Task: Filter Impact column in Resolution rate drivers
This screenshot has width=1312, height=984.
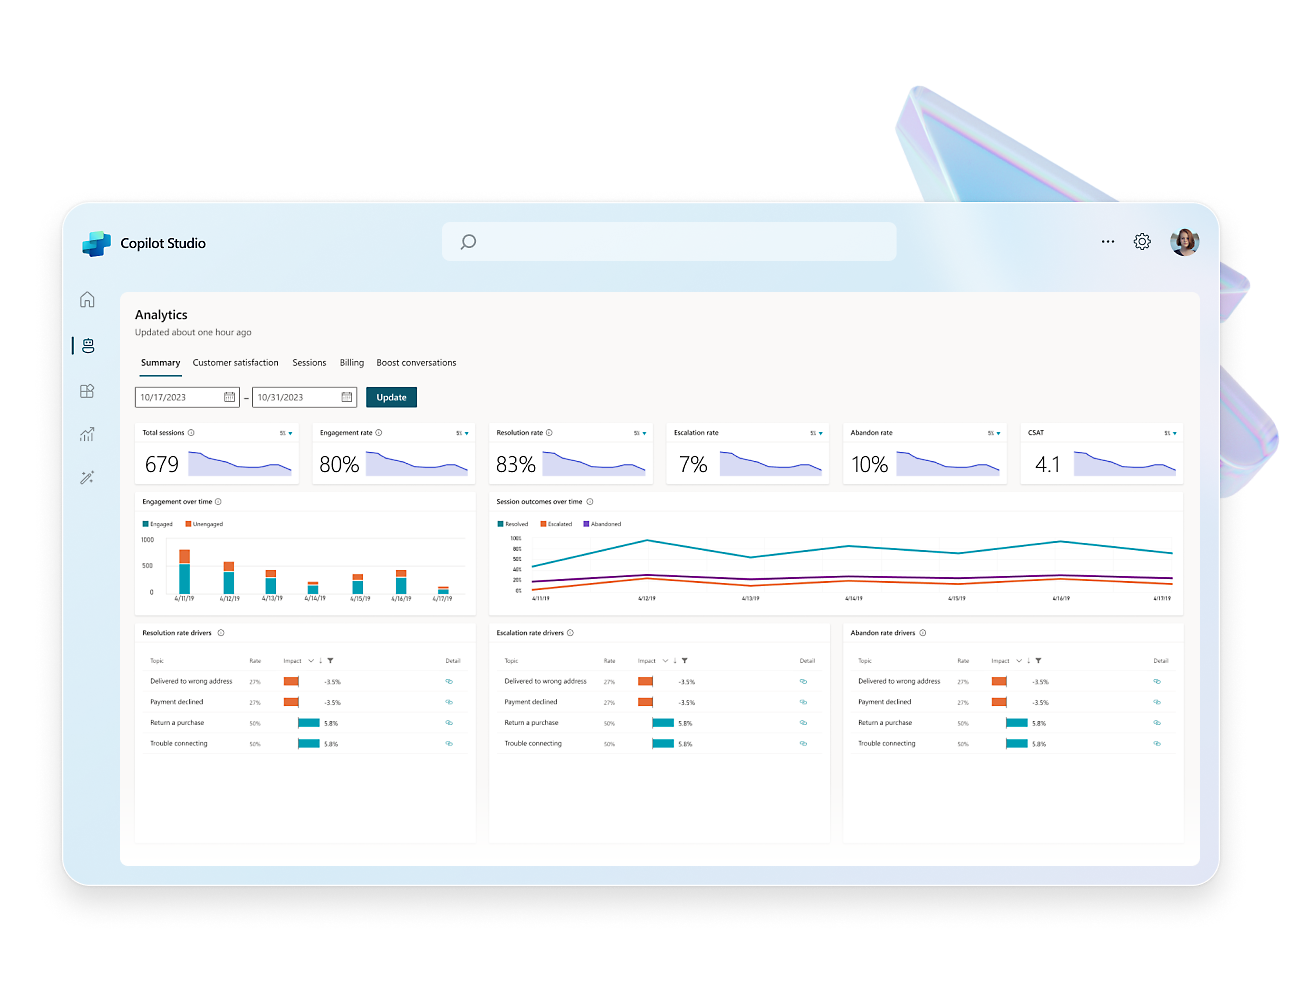Action: [x=331, y=661]
